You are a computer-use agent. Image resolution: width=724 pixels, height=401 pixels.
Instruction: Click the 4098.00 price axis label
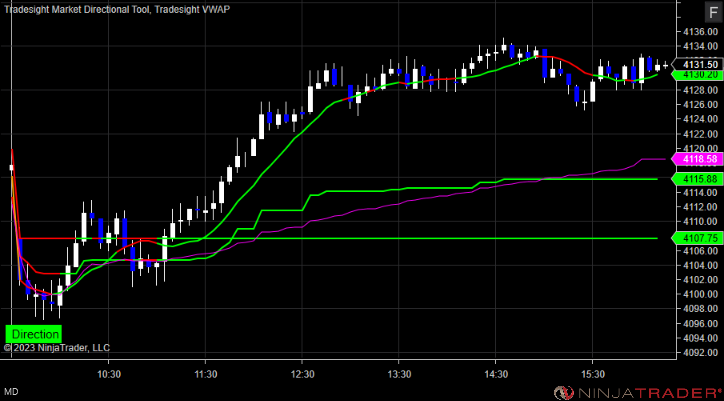coord(701,309)
